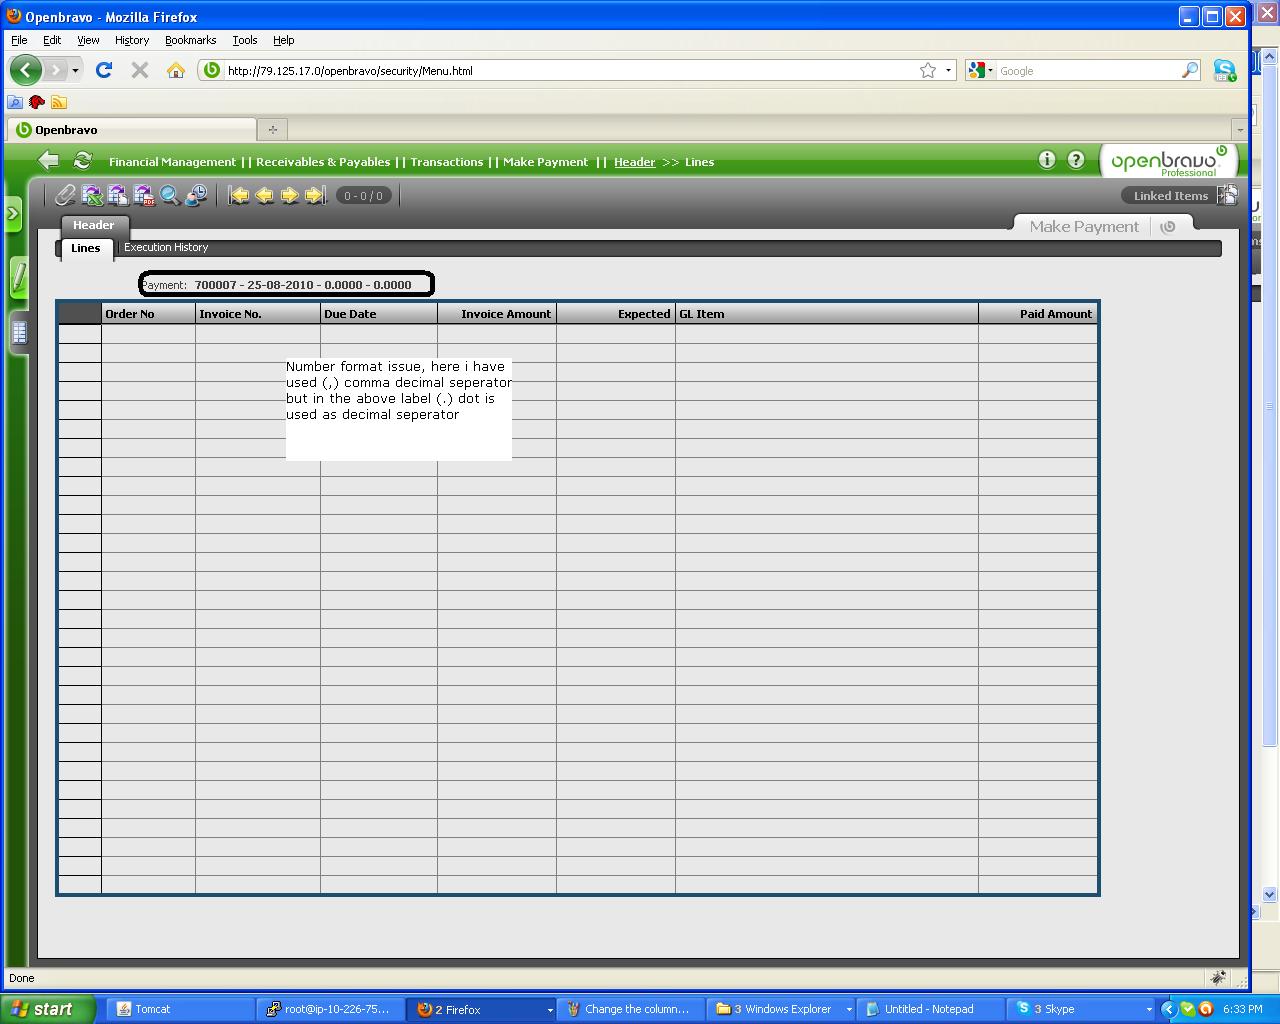This screenshot has width=1280, height=1024.
Task: Click the Google search box
Action: [x=1088, y=71]
